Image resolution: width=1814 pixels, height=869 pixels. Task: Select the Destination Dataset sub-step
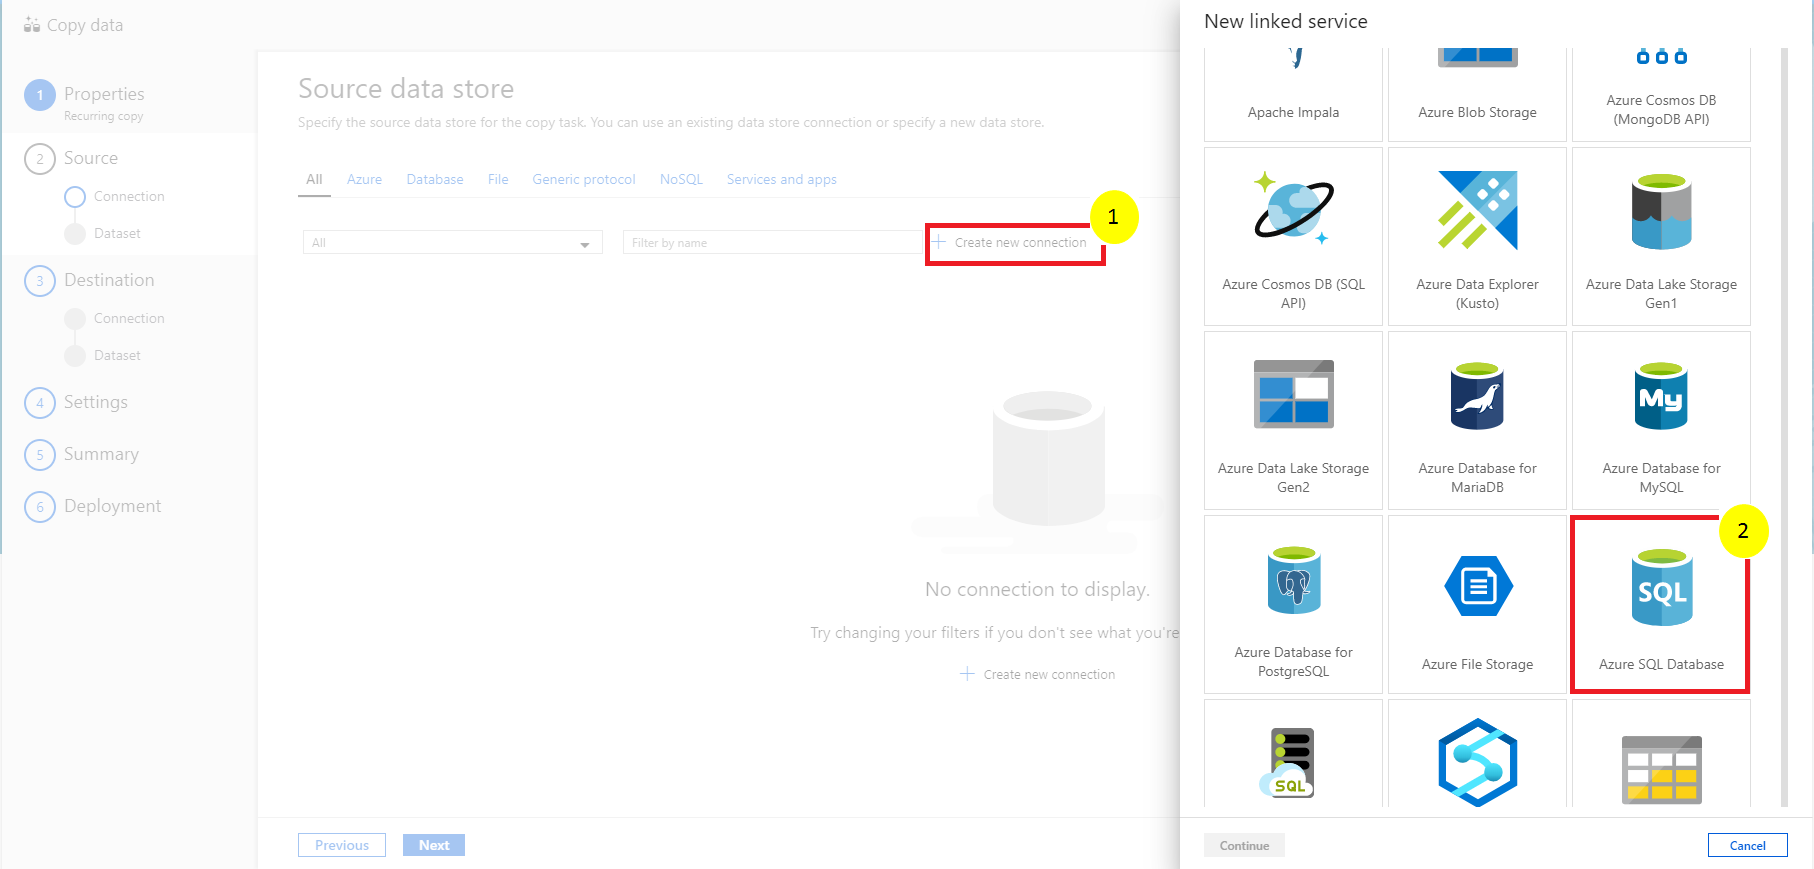point(102,355)
